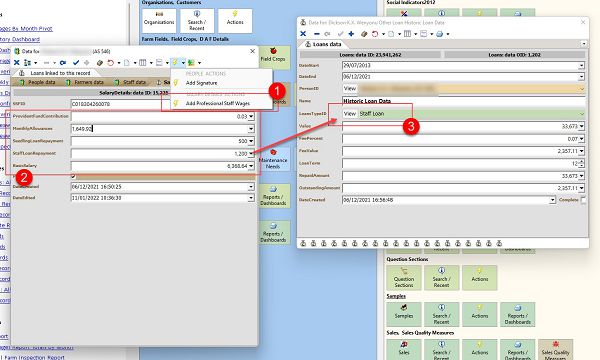Screen dimensions: 600x360
Task: Click the blue plus icon in the loans toolbar
Action: pos(351,34)
